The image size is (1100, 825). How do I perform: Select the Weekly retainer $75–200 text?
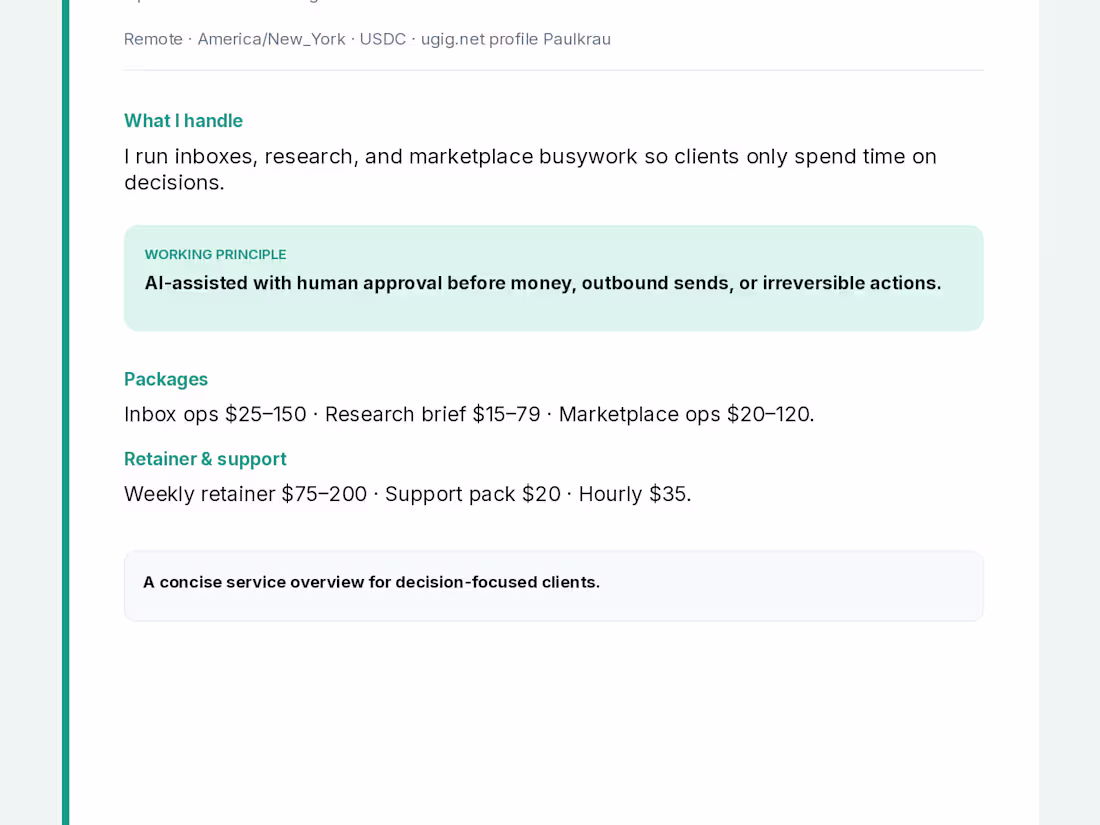(x=246, y=494)
